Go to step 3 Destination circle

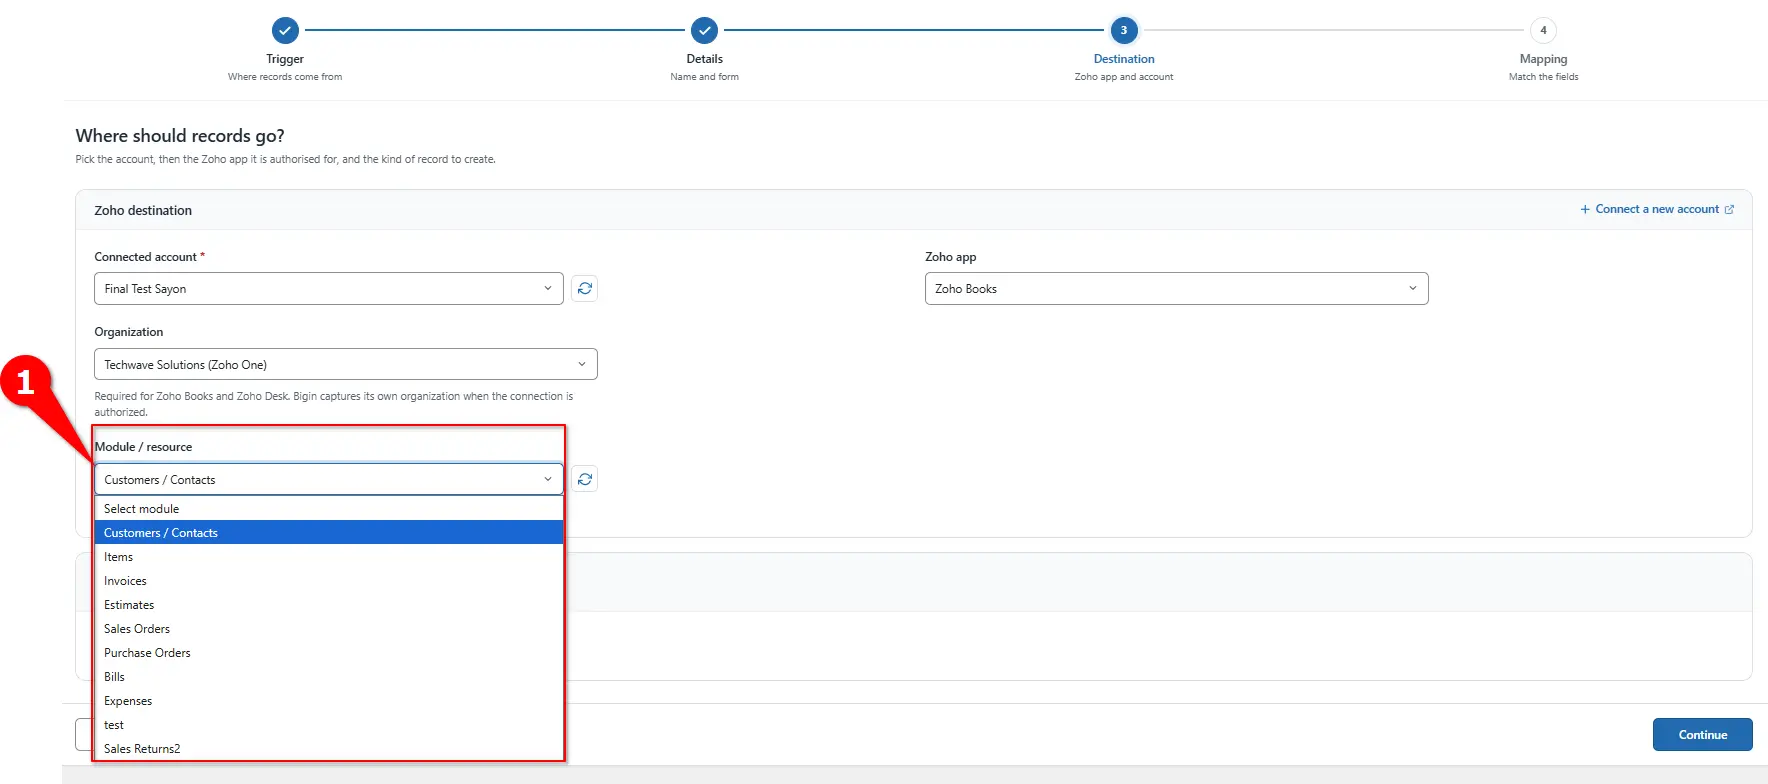1124,30
